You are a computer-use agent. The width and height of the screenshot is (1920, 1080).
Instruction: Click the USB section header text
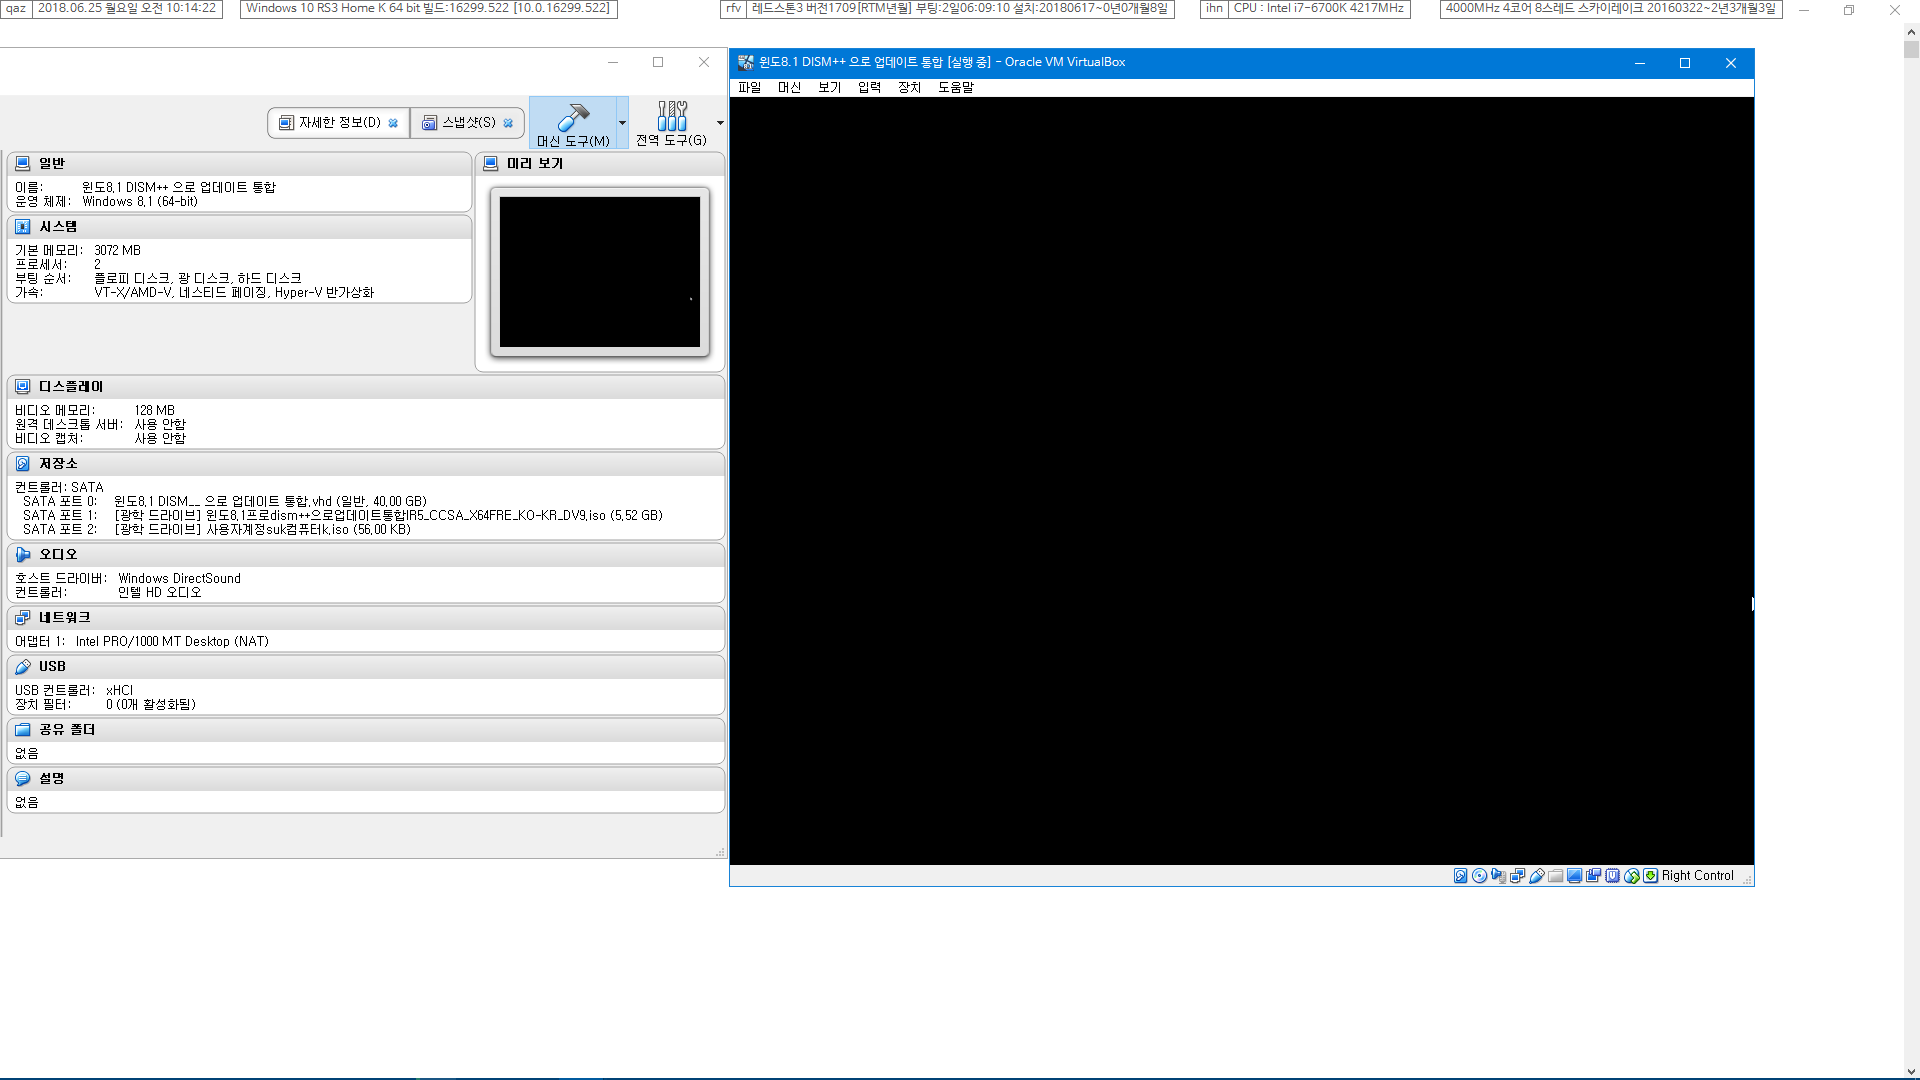52,667
